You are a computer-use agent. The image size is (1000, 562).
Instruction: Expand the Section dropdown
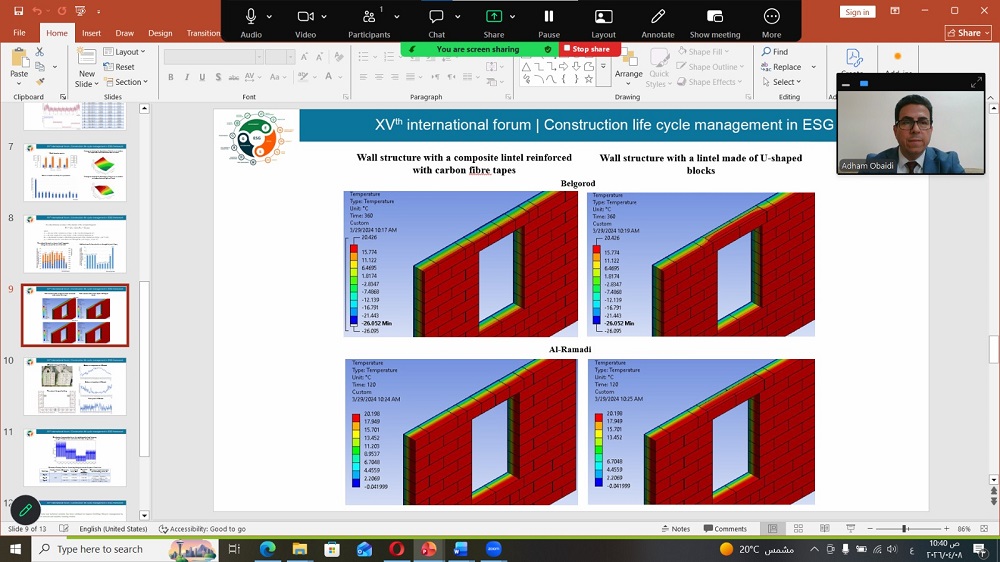point(128,82)
